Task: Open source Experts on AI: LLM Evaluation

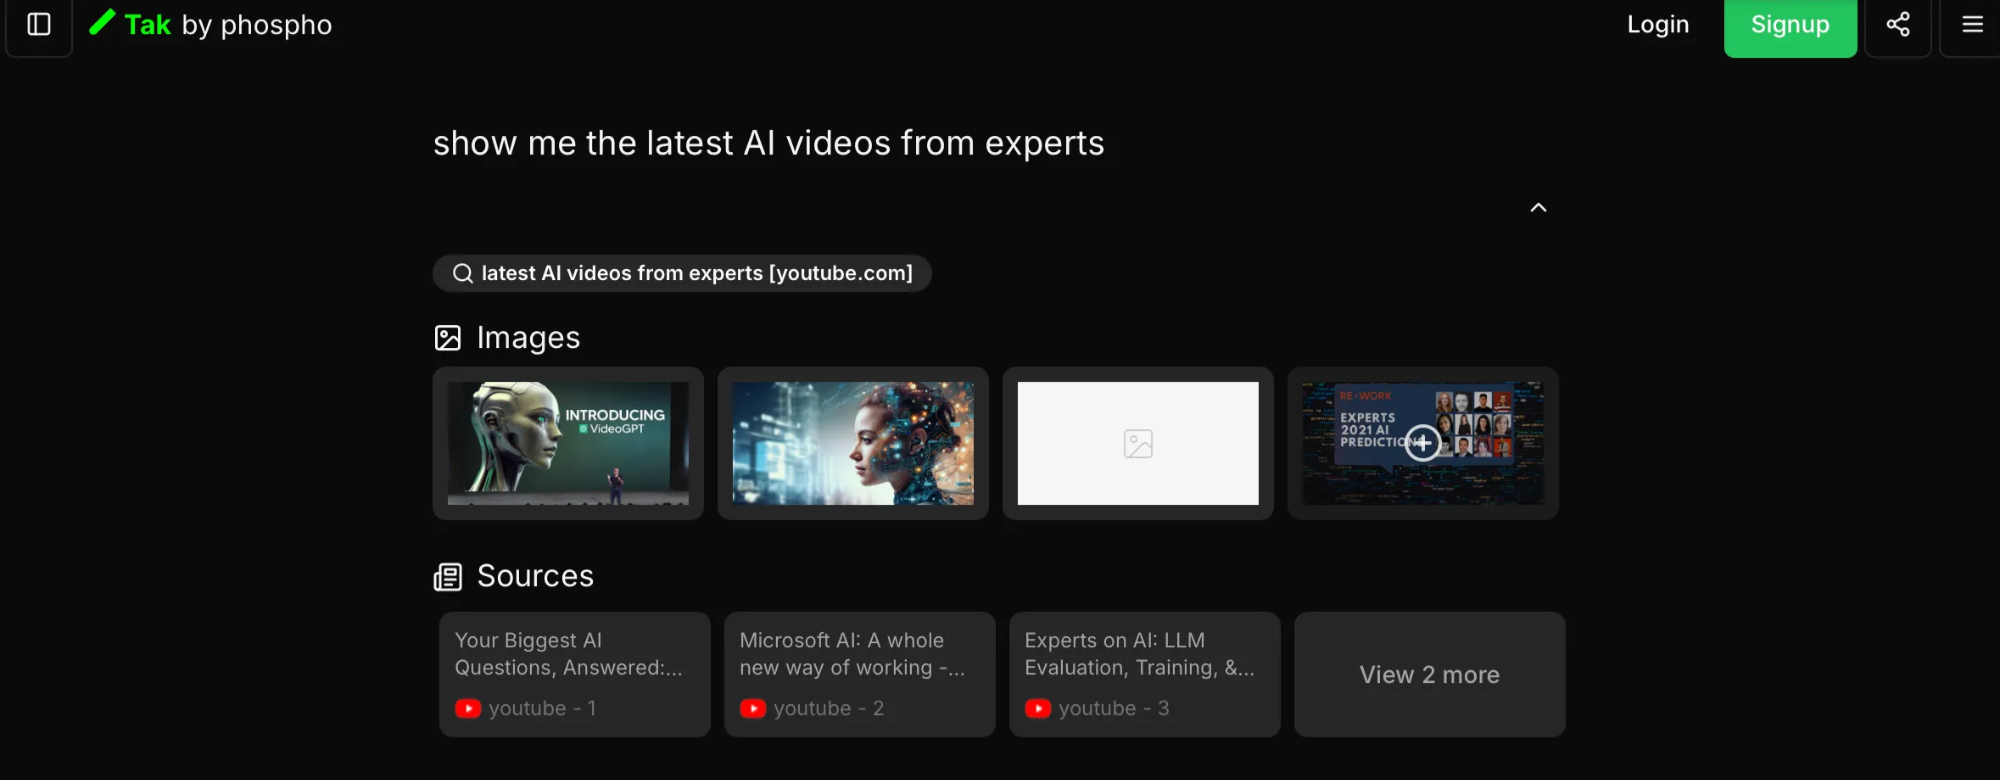Action: click(x=1145, y=674)
